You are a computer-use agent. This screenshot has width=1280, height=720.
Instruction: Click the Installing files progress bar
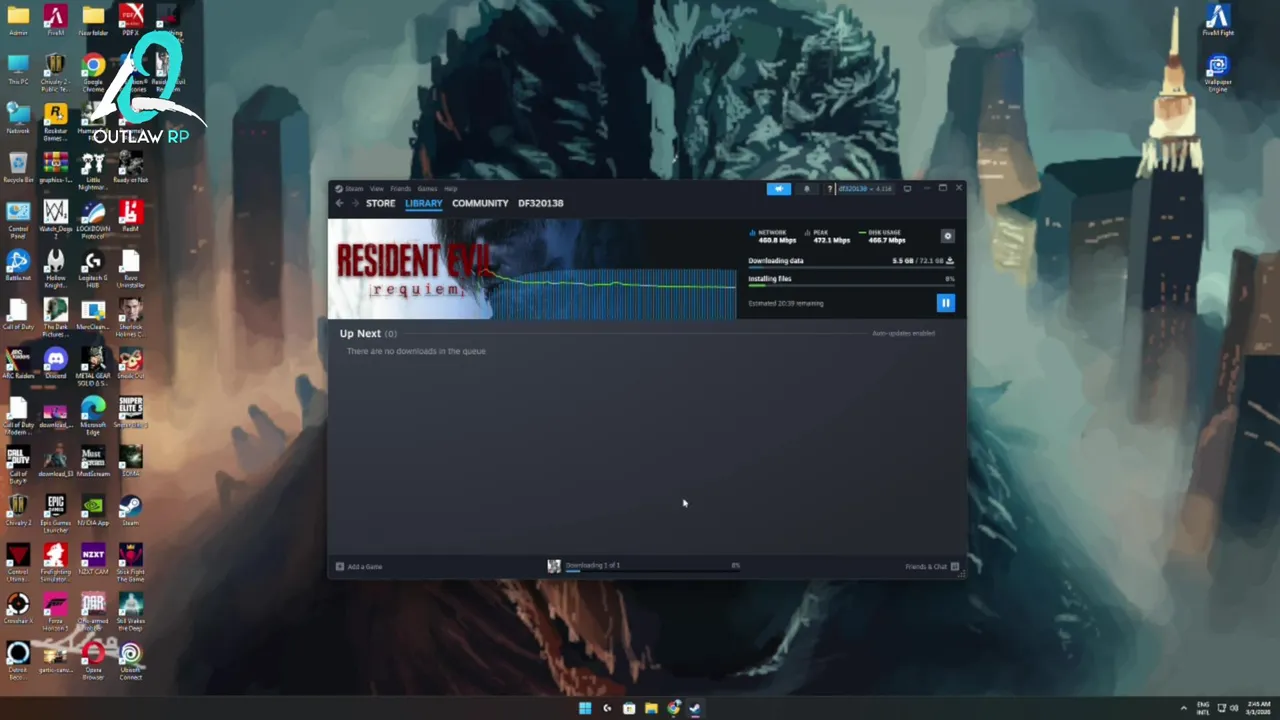pyautogui.click(x=851, y=286)
